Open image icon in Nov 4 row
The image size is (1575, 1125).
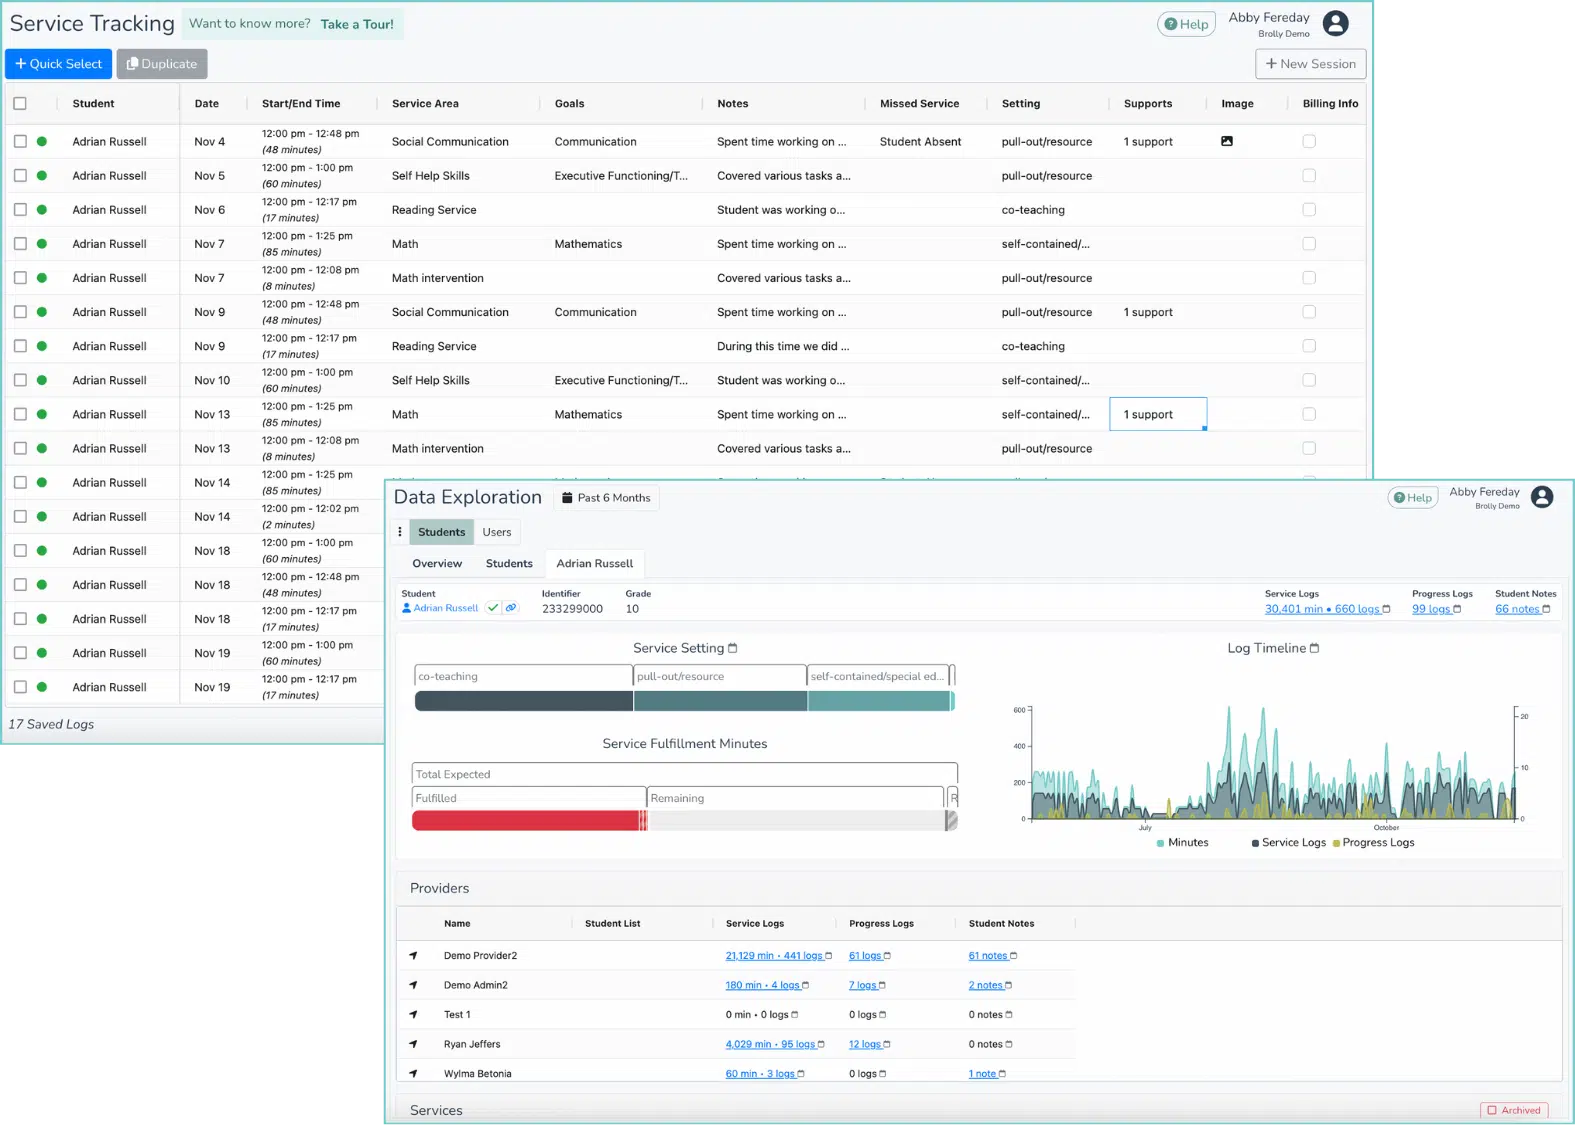1227,141
